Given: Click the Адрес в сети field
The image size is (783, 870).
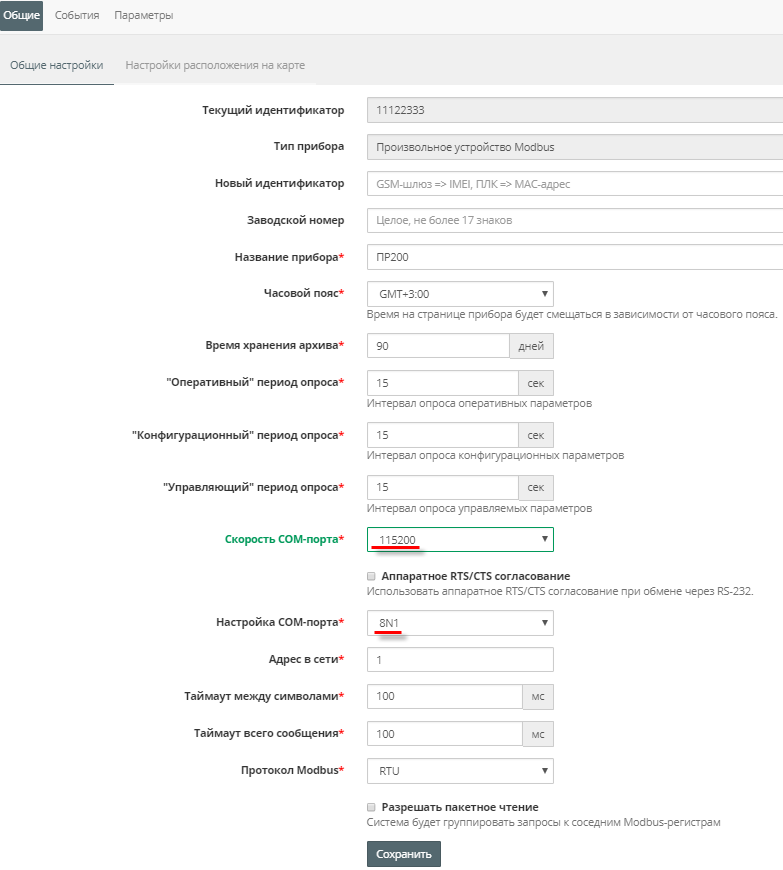Looking at the screenshot, I should point(460,660).
